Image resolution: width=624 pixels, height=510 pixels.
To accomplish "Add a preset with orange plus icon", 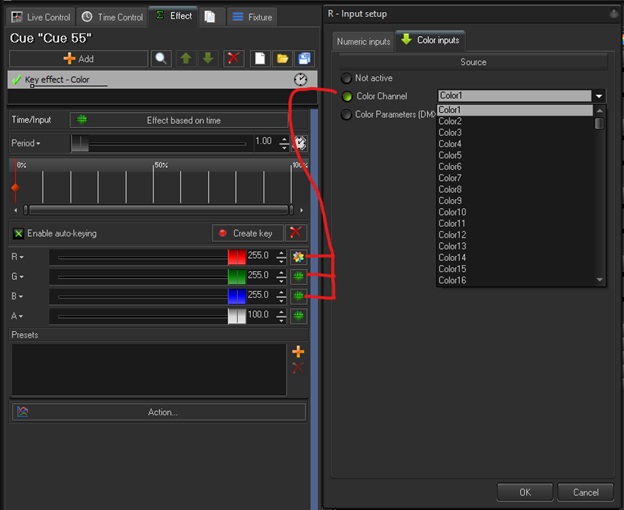I will (297, 352).
